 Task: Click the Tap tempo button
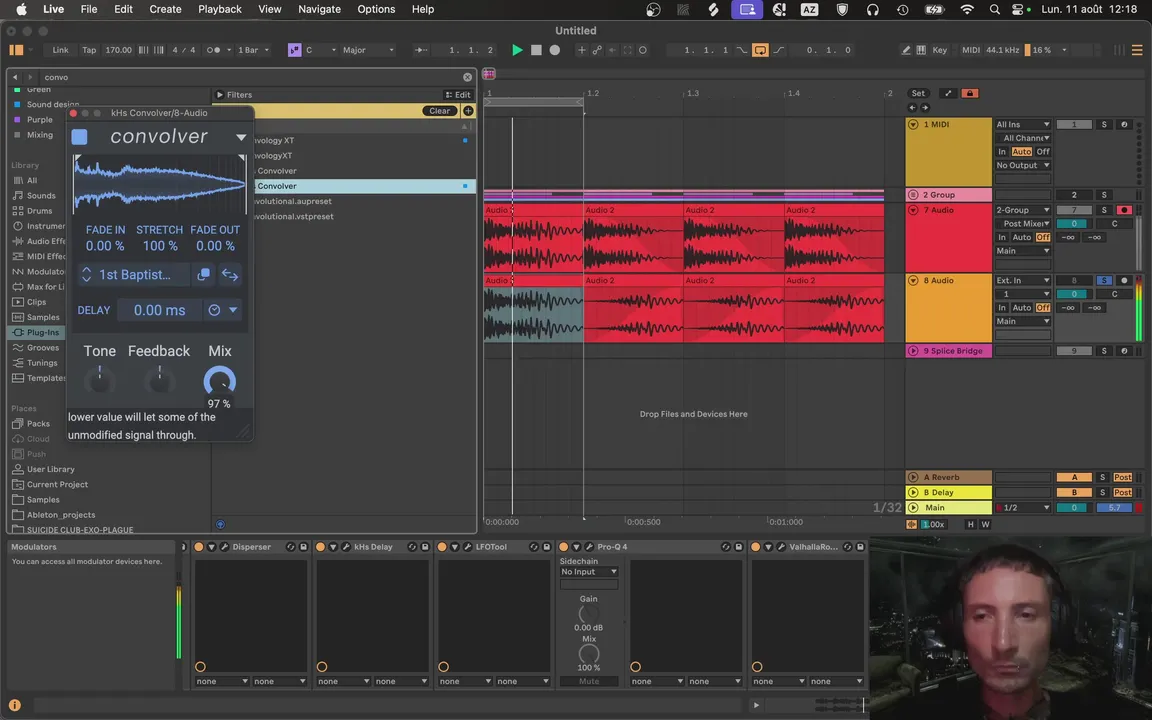click(89, 50)
